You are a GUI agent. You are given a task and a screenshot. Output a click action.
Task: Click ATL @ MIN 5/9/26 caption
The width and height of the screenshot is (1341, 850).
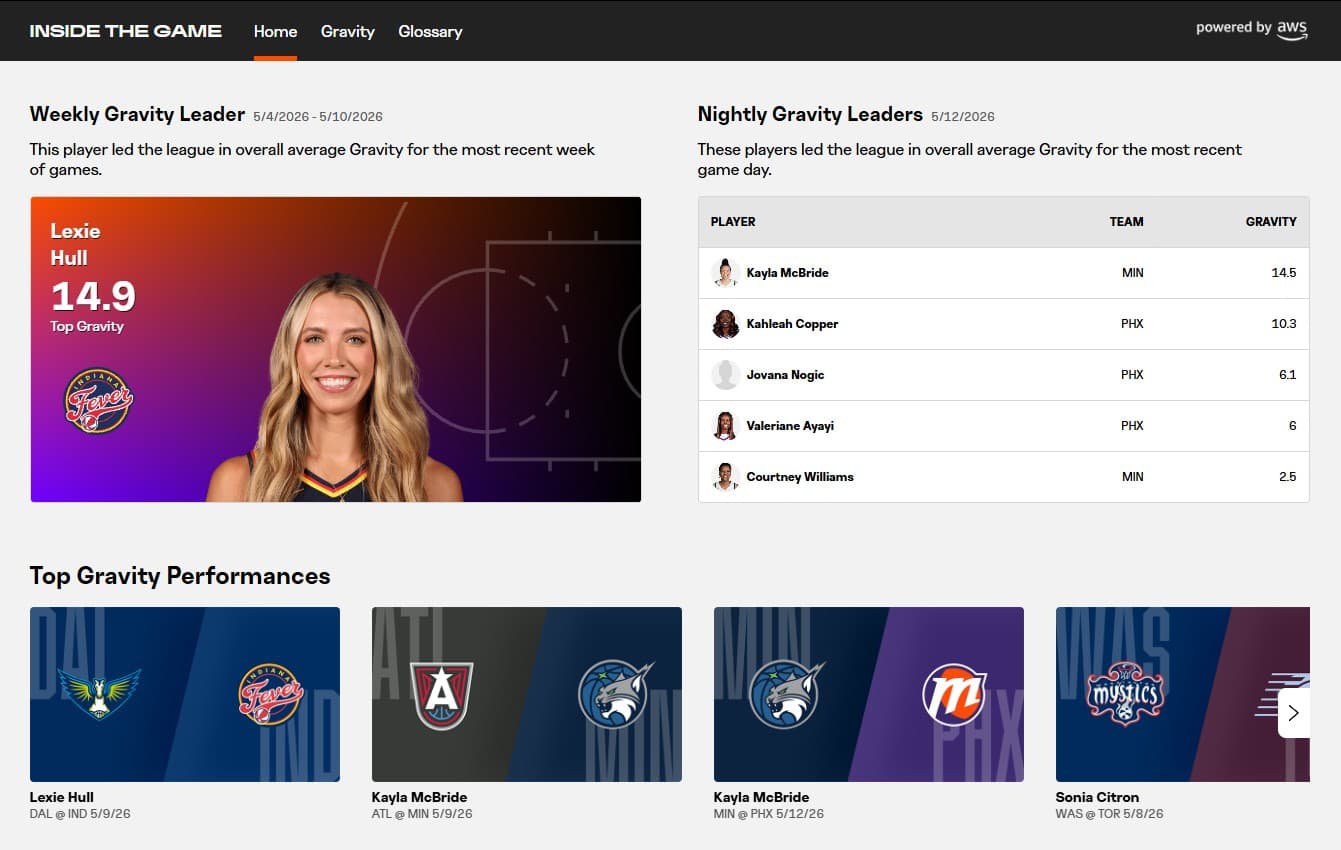click(x=422, y=814)
